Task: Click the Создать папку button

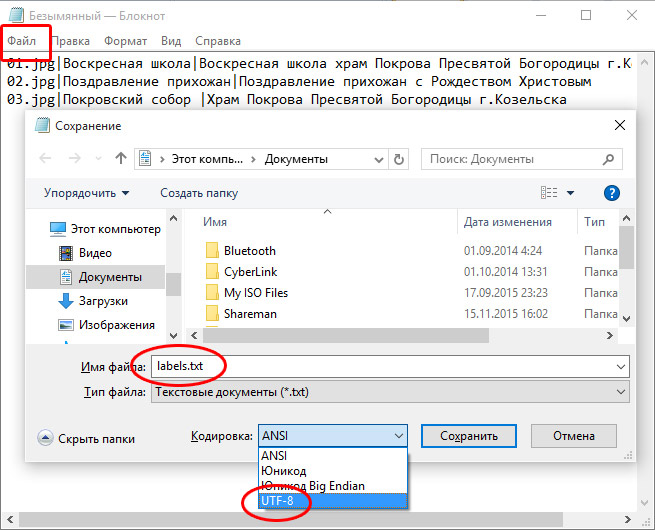Action: [199, 193]
